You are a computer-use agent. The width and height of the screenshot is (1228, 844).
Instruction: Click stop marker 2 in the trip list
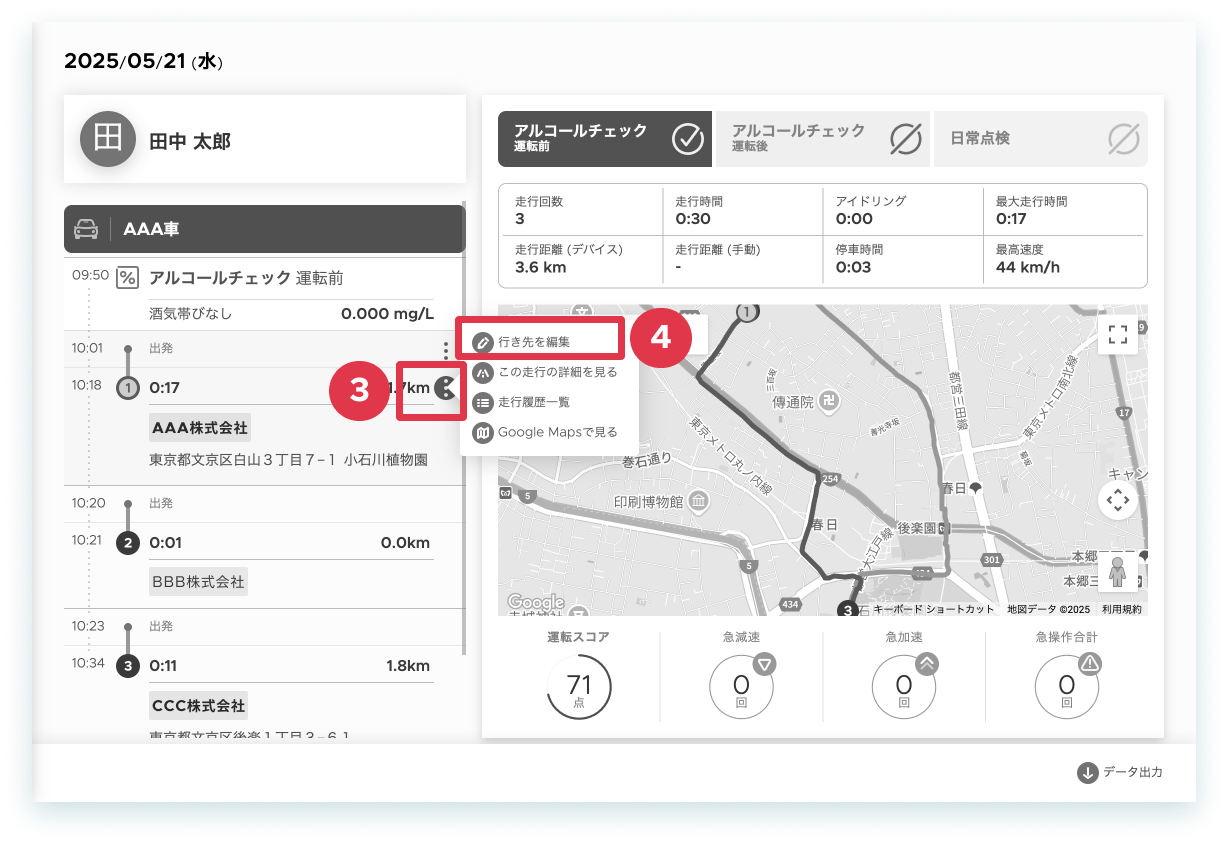[x=127, y=543]
